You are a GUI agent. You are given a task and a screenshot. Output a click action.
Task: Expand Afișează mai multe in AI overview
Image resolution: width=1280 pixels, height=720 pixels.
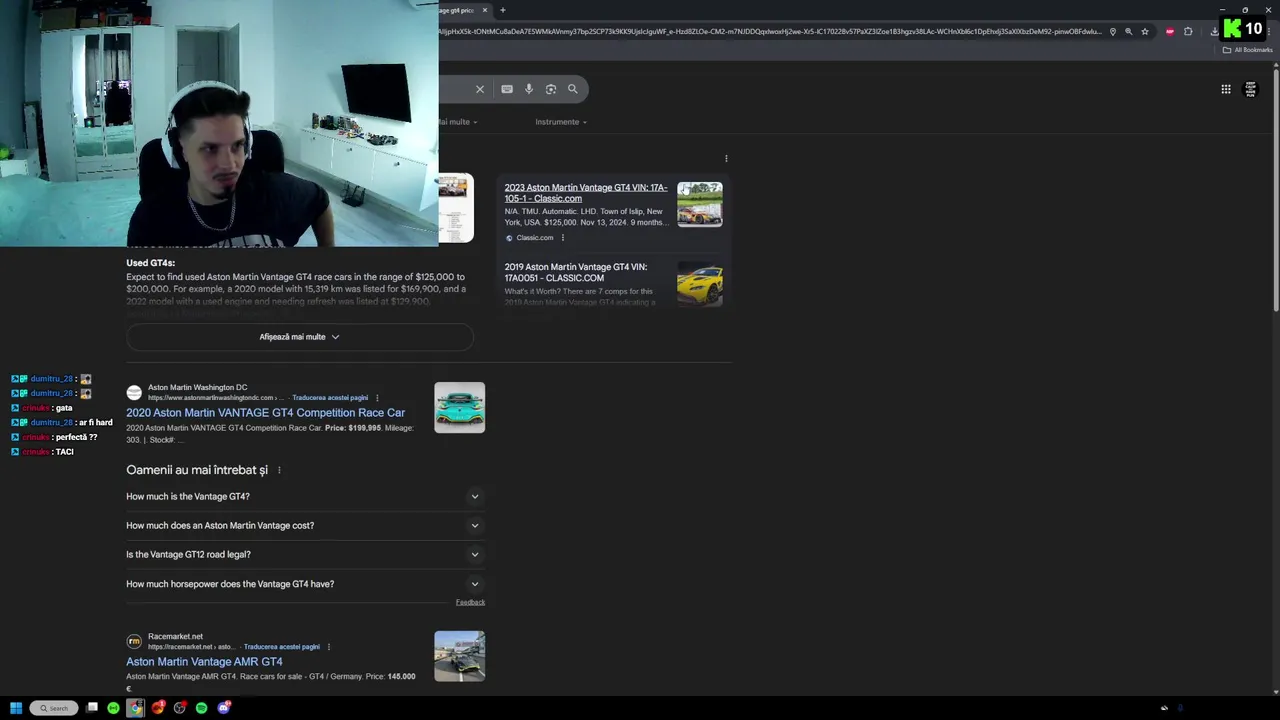point(300,337)
